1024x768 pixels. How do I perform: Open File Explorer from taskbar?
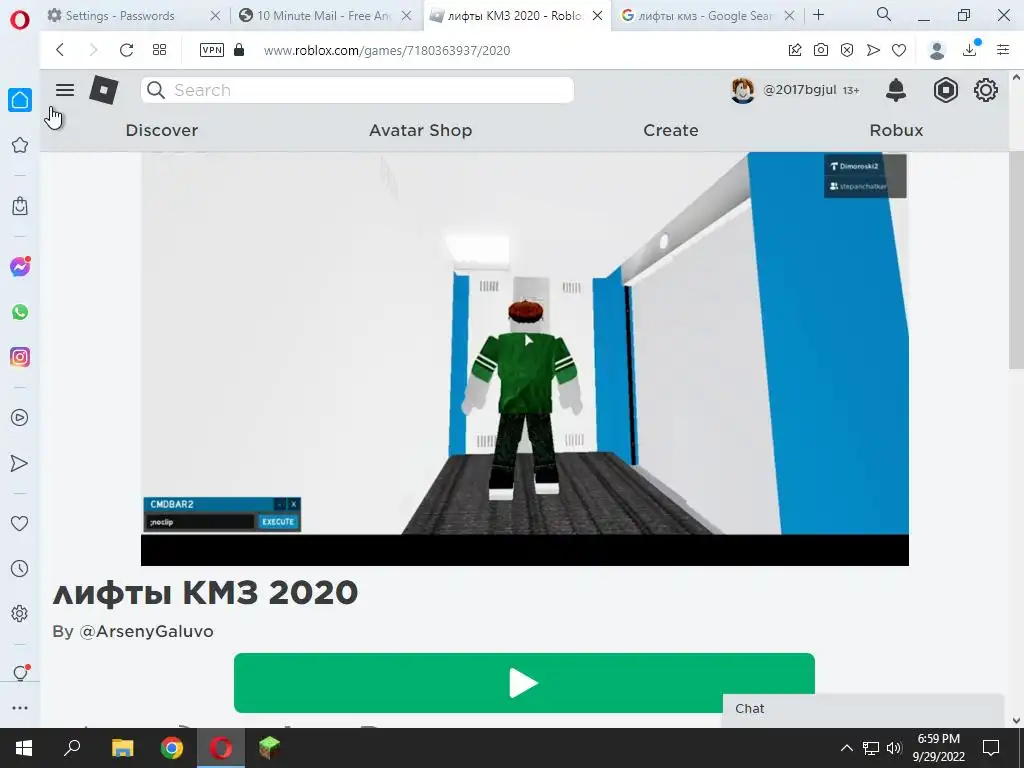coord(122,748)
